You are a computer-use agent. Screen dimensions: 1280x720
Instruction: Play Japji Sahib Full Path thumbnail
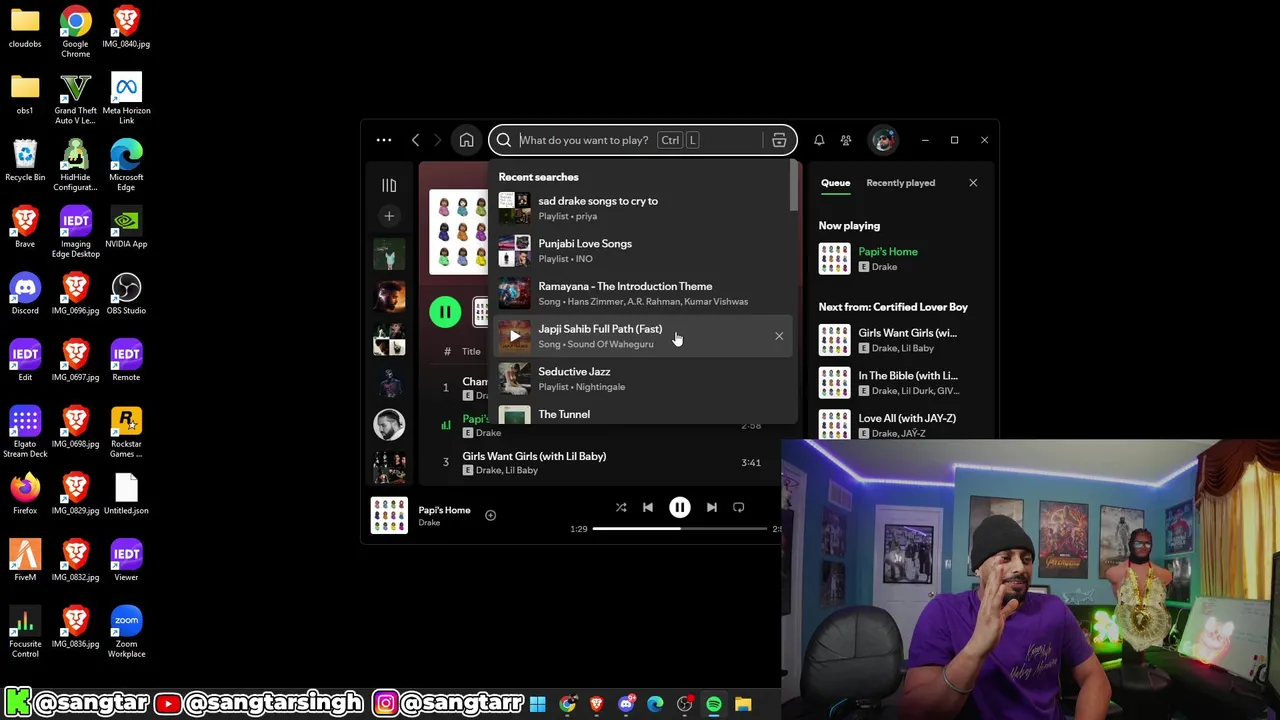pyautogui.click(x=514, y=336)
